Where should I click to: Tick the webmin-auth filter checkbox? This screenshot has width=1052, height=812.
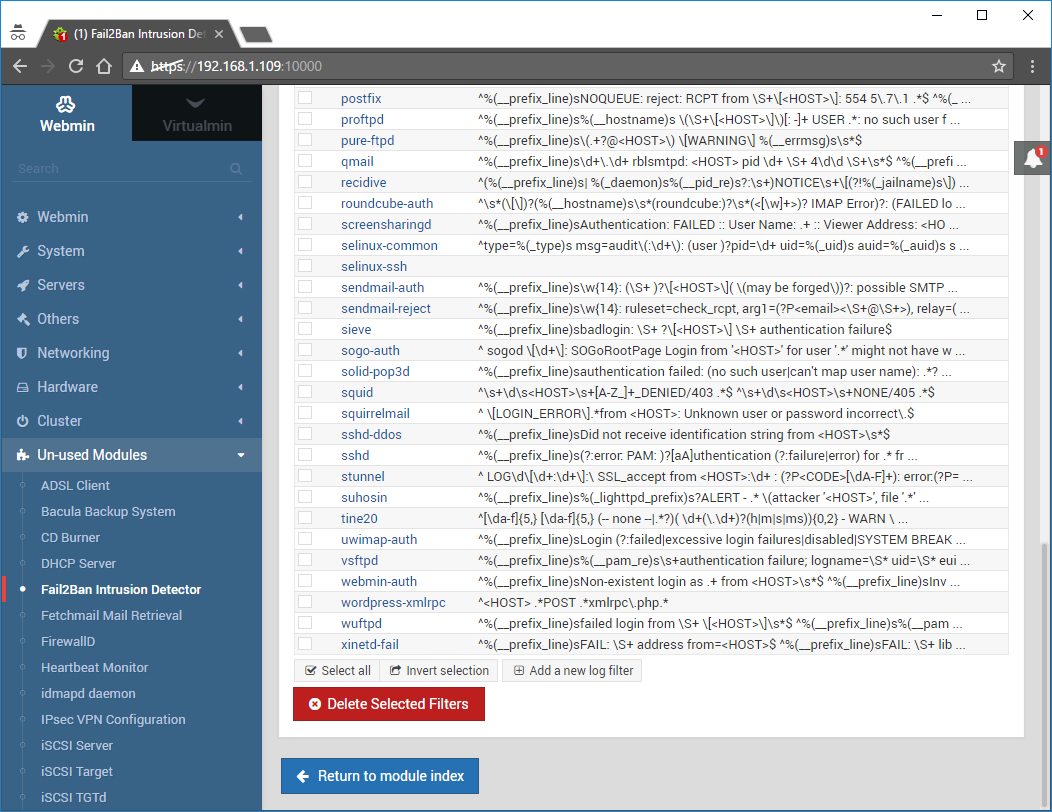point(305,581)
